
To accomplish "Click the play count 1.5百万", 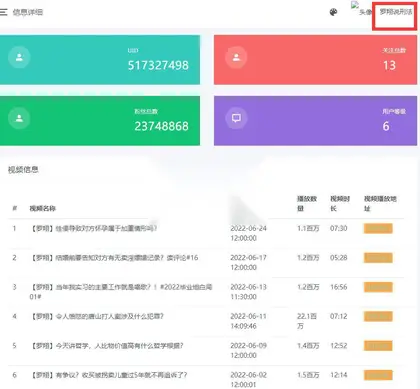I will 308,375.
